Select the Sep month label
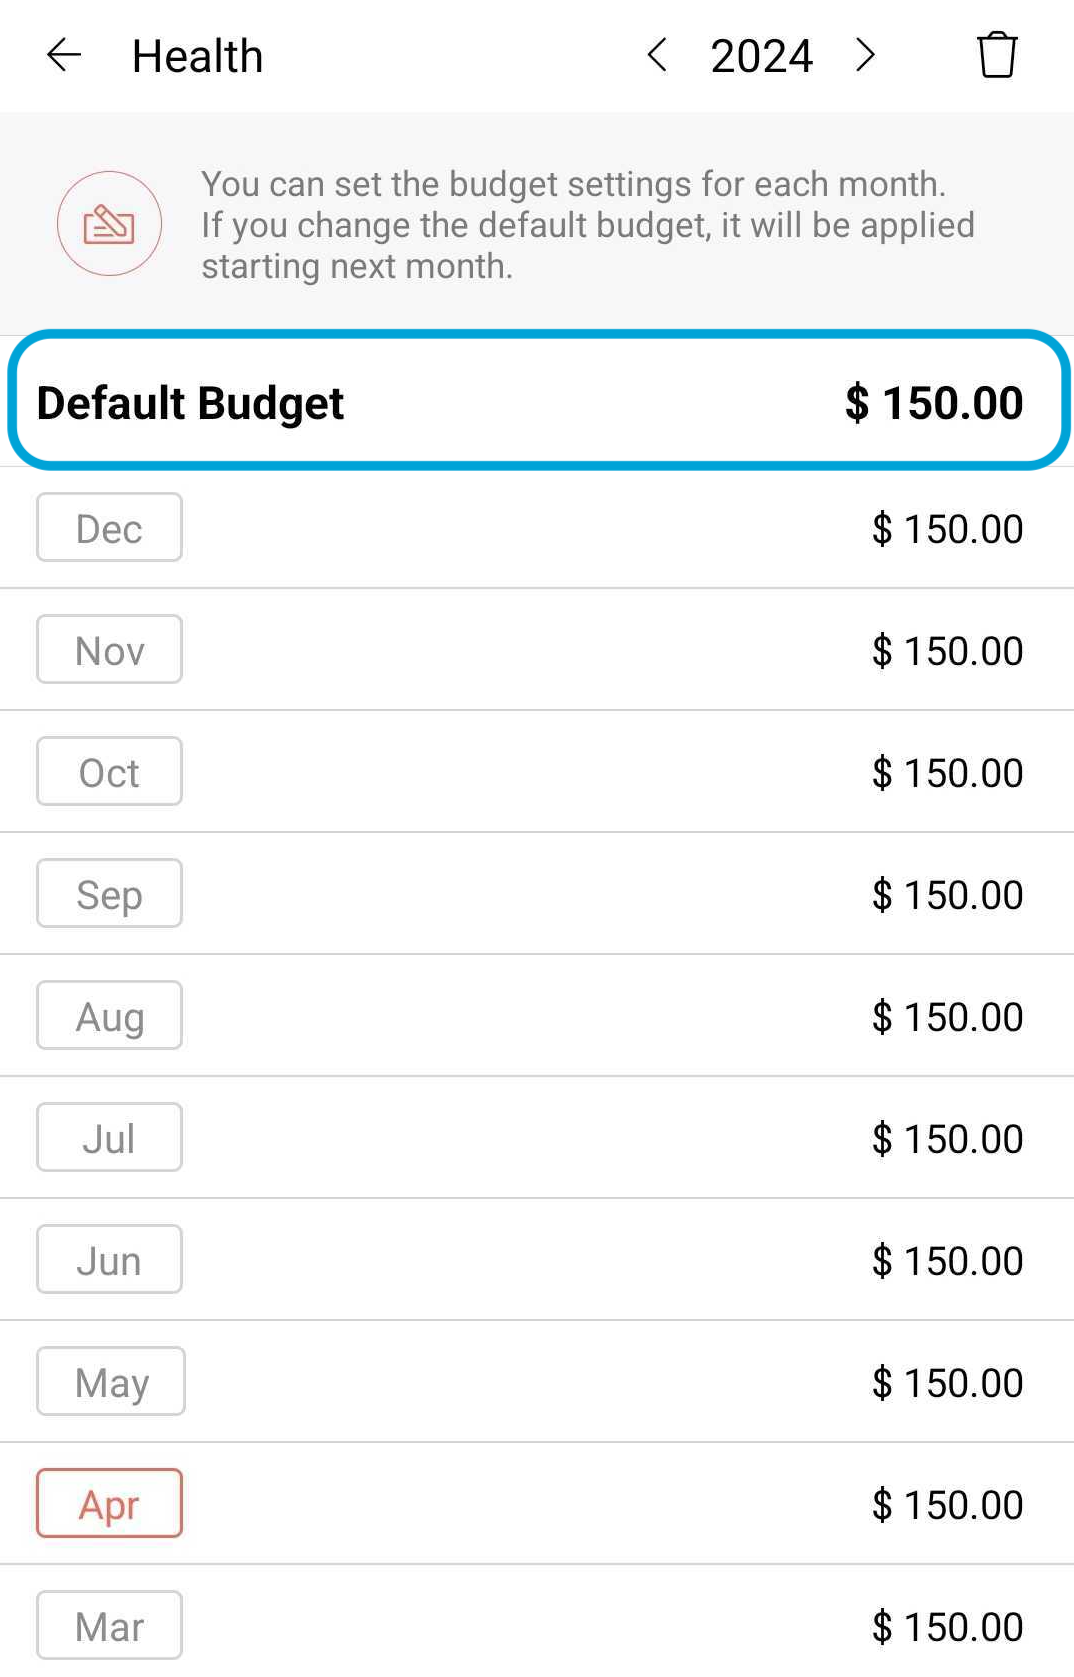The width and height of the screenshot is (1074, 1677). pos(109,894)
